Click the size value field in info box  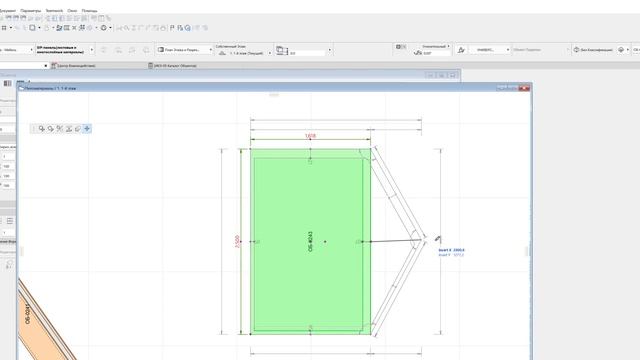coord(308,53)
